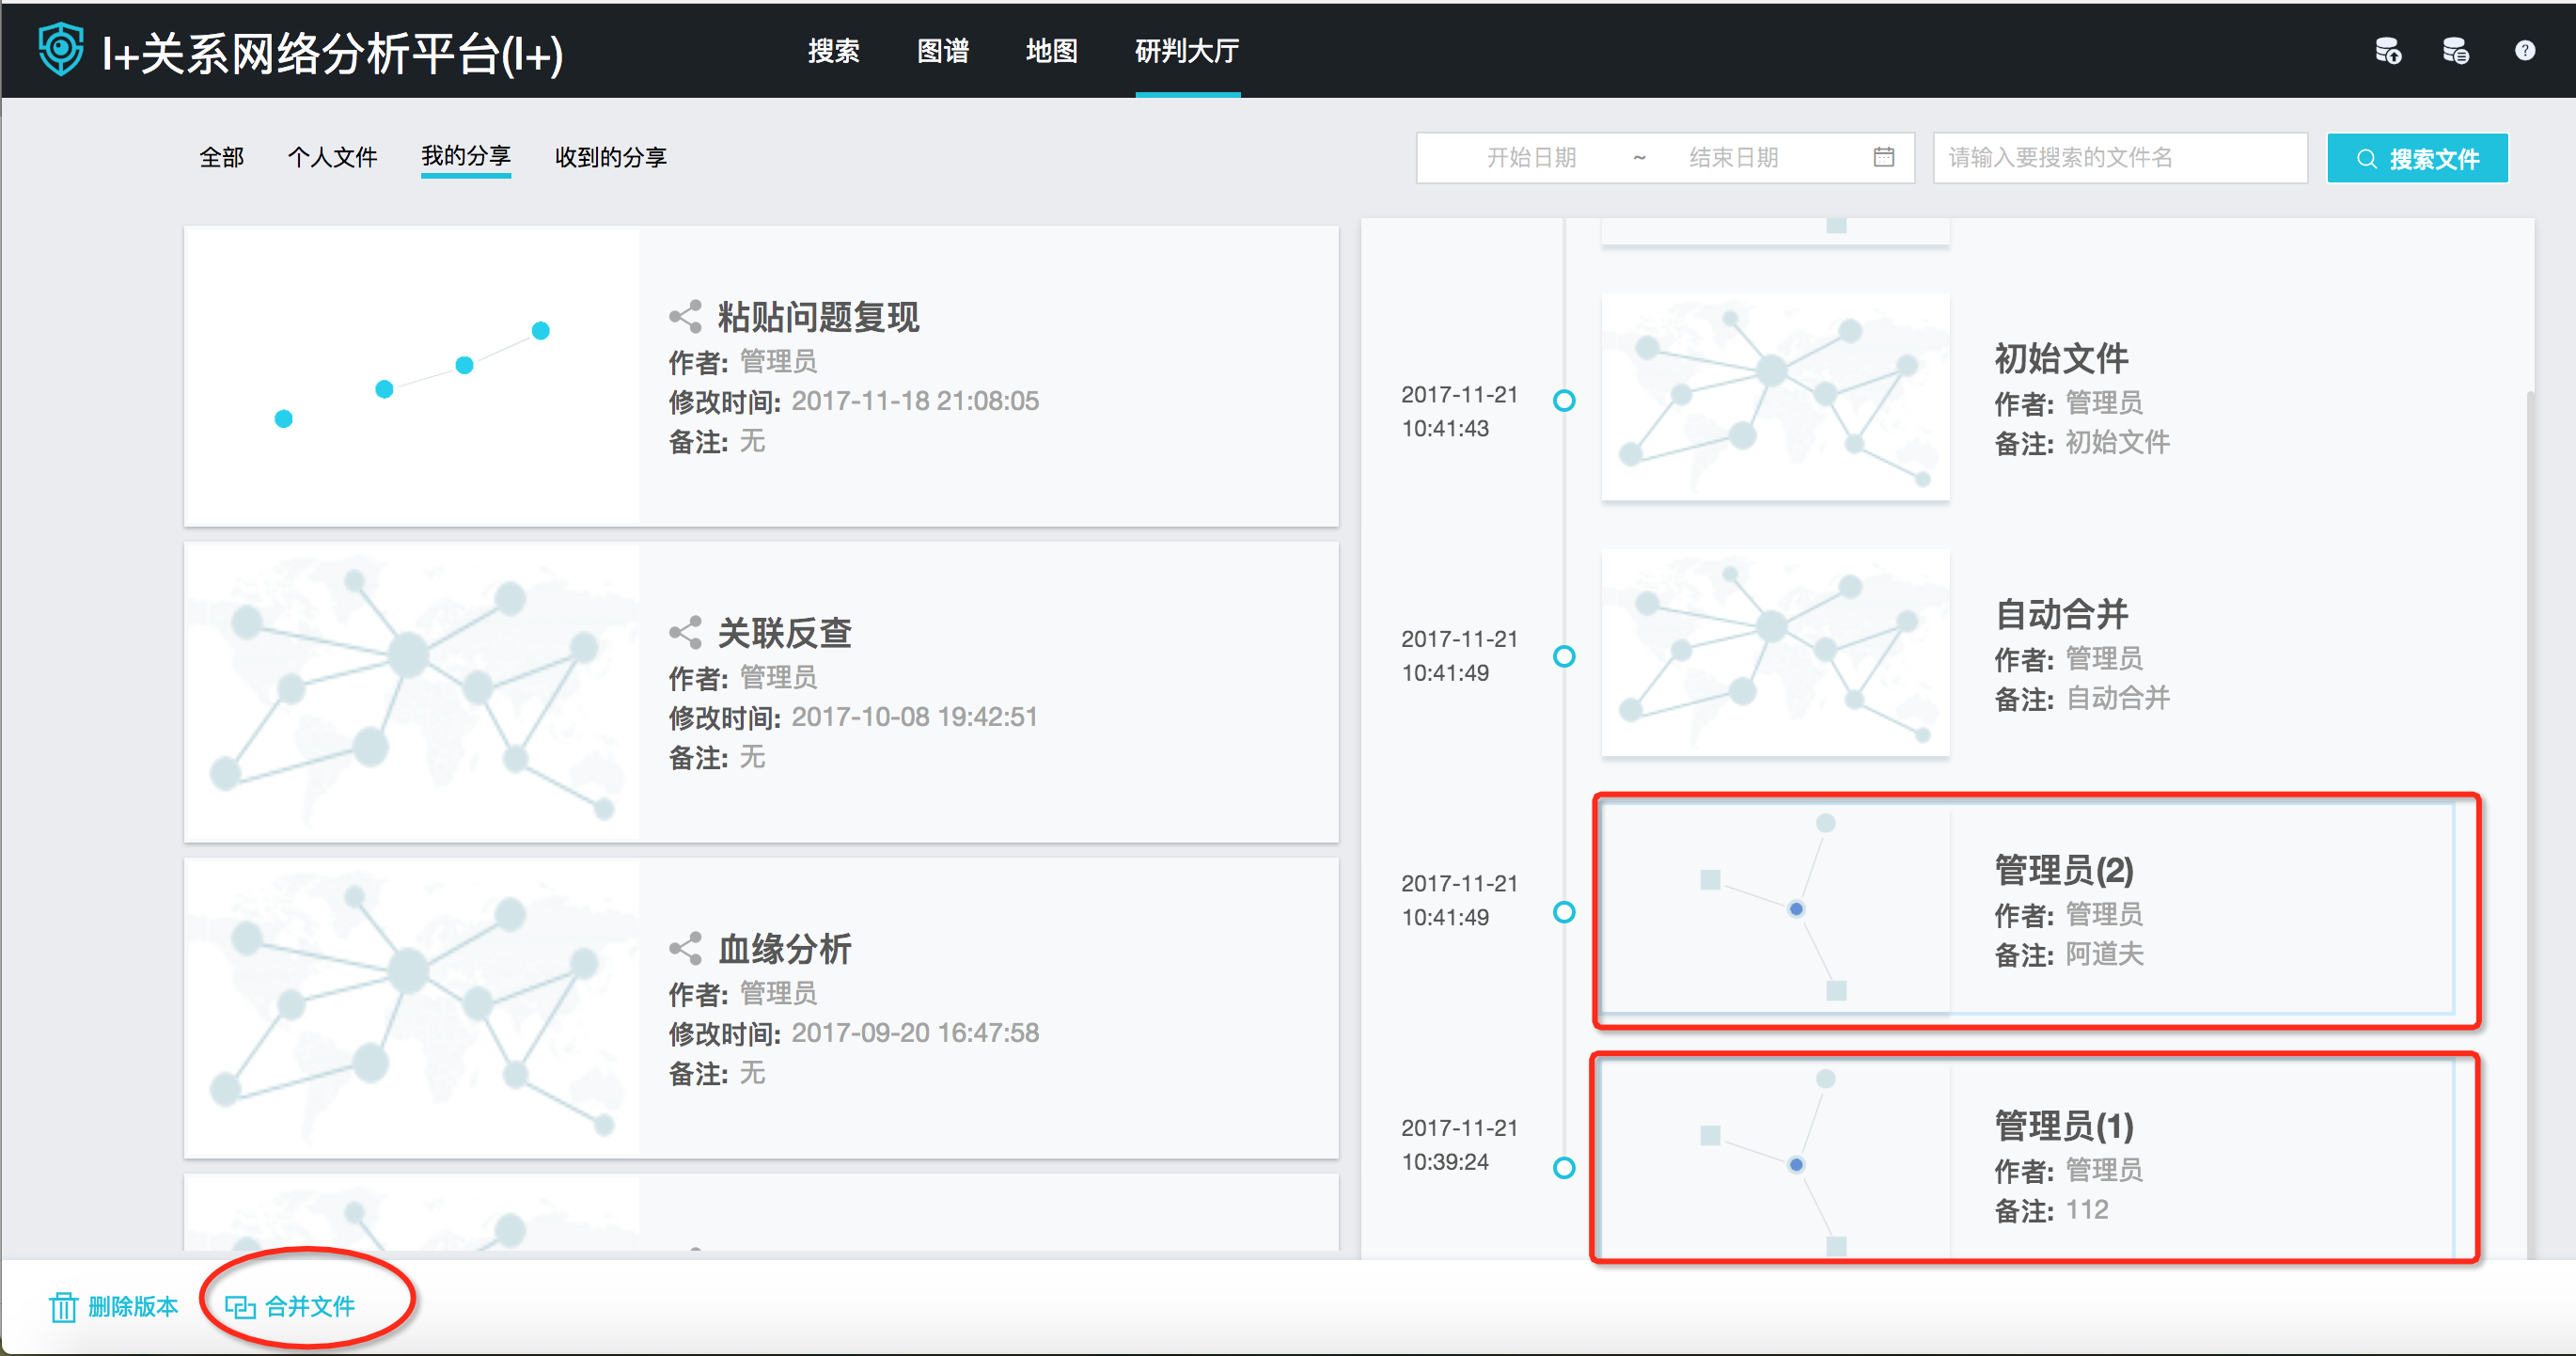Image resolution: width=2576 pixels, height=1356 pixels.
Task: Open thumbnail of 初始文件 version
Action: click(x=1775, y=396)
